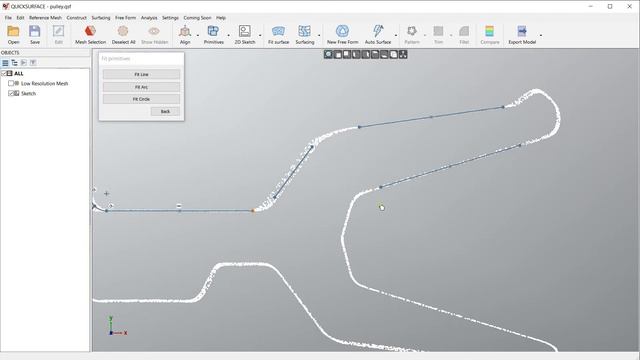Open a file with the Open icon
The height and width of the screenshot is (360, 640).
click(13, 35)
